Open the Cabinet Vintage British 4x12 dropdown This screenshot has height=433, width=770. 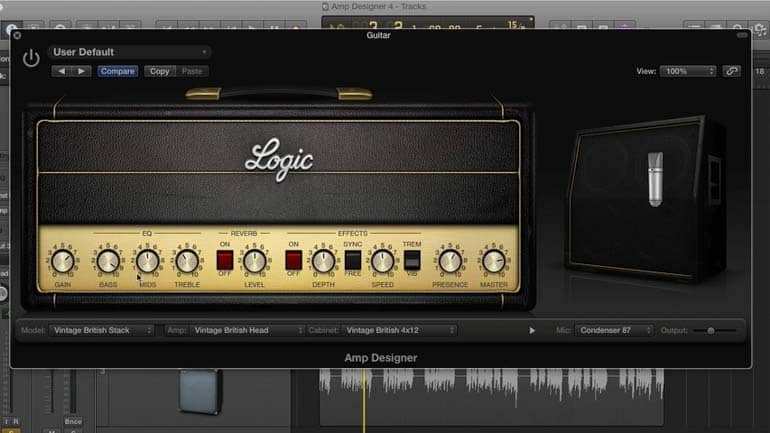(400, 330)
